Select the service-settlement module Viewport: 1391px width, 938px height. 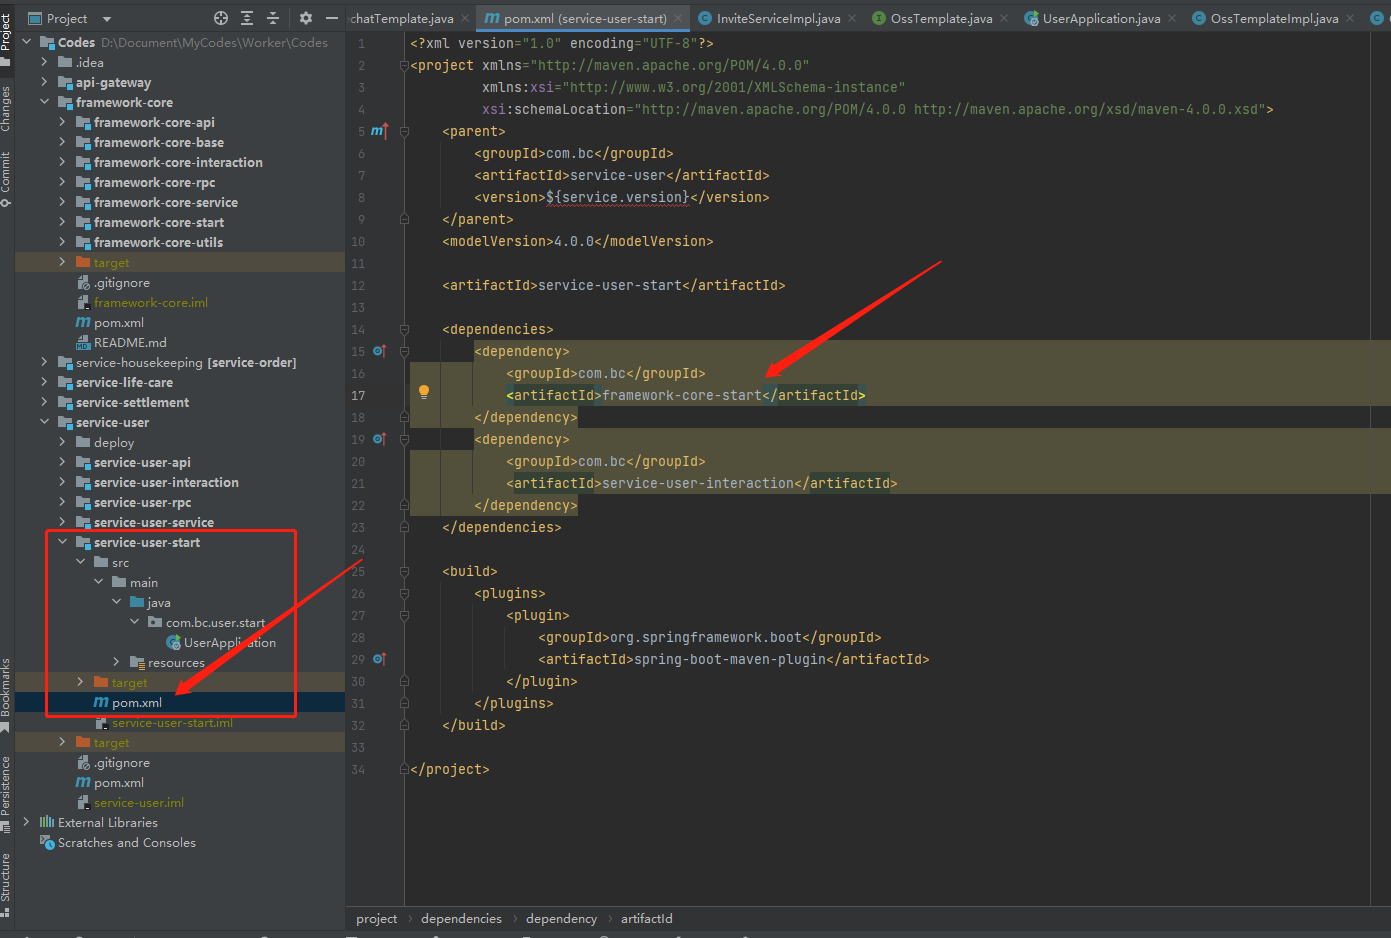click(x=132, y=402)
